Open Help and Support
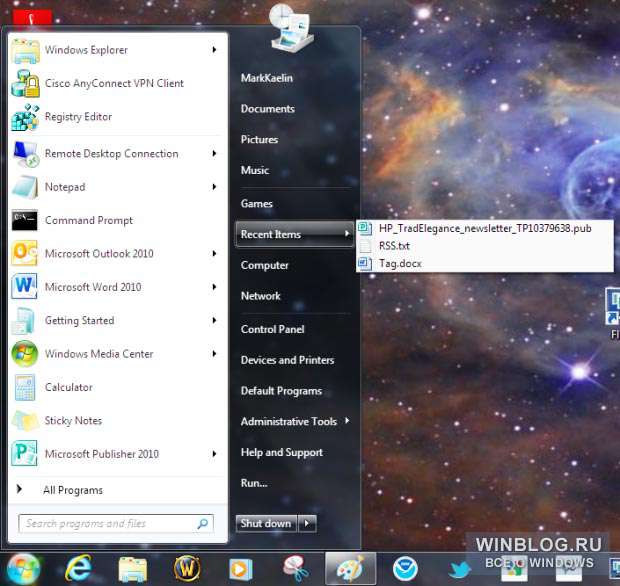 (282, 452)
